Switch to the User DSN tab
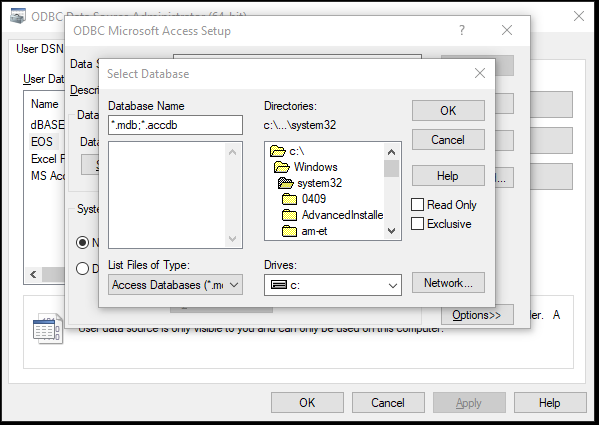Screen dimensions: 599x425 40,49
